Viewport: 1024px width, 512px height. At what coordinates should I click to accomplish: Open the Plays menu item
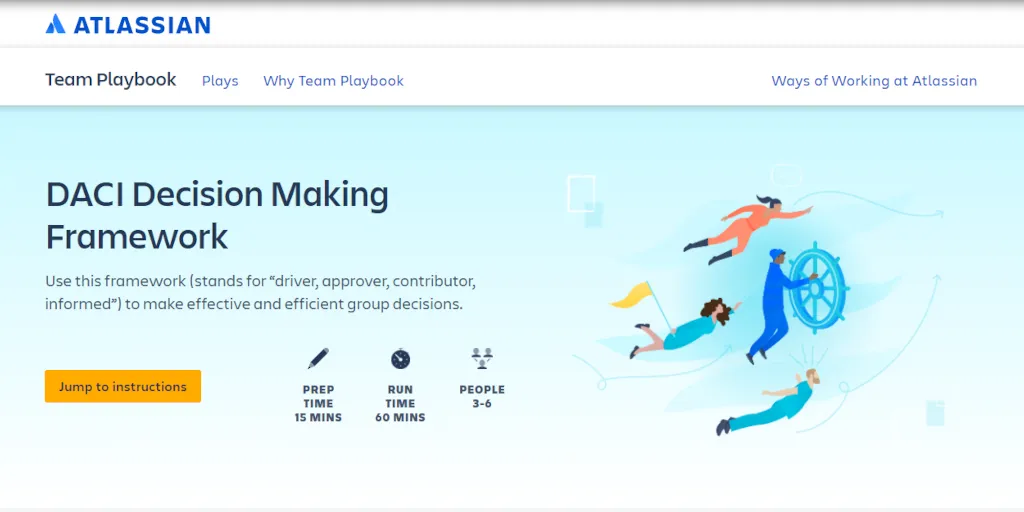[x=220, y=81]
